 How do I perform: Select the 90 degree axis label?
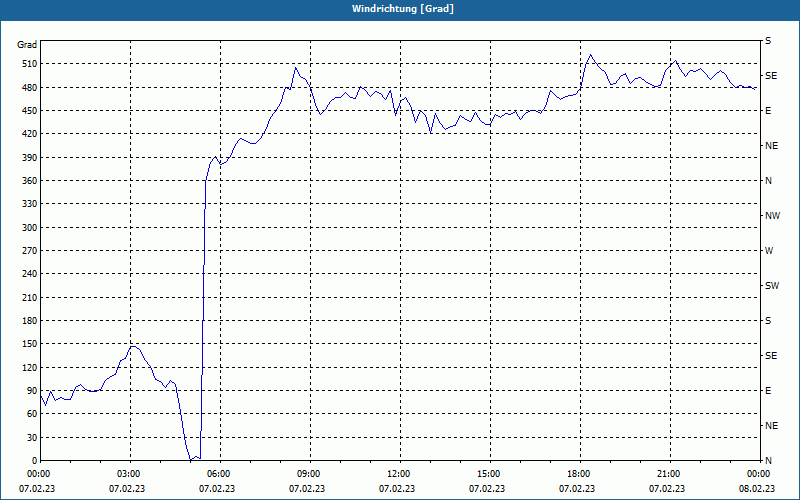[x=32, y=391]
